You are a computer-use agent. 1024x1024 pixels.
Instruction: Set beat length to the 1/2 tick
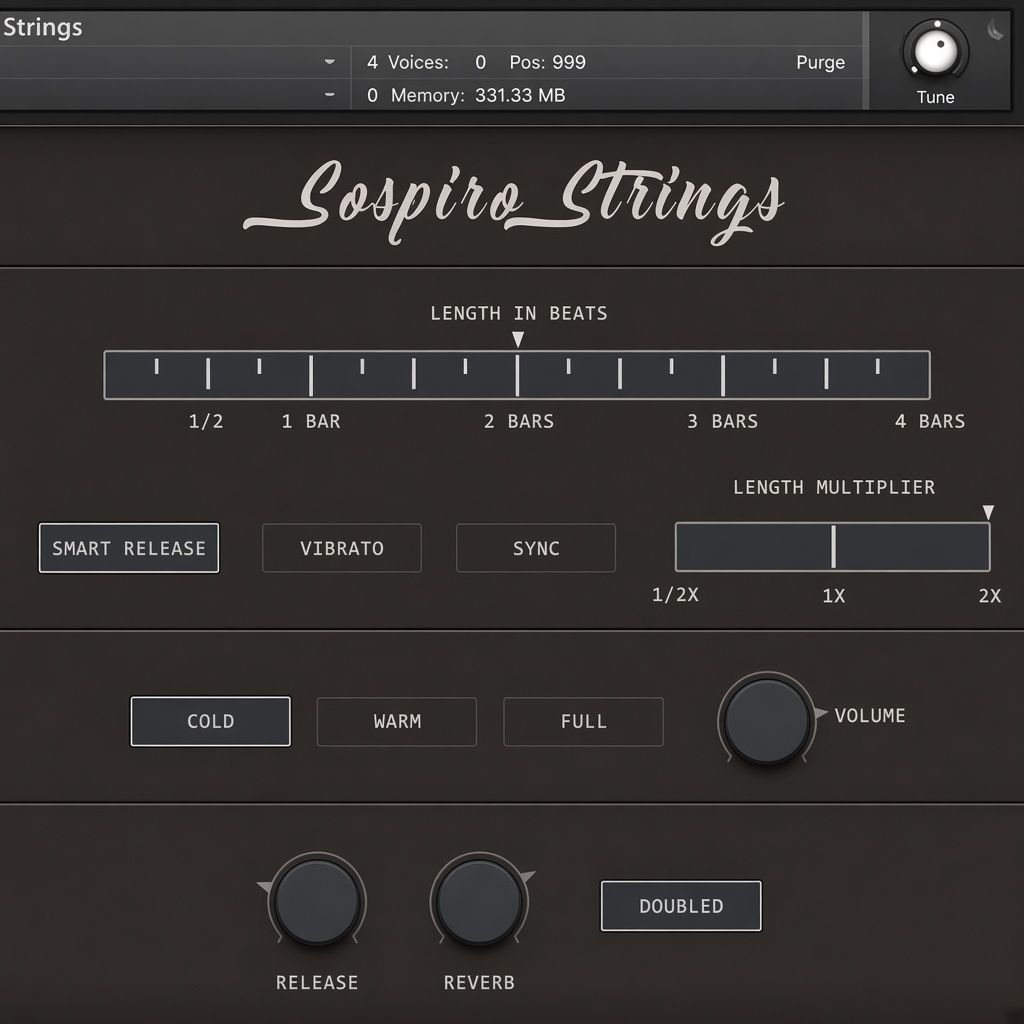pyautogui.click(x=208, y=373)
